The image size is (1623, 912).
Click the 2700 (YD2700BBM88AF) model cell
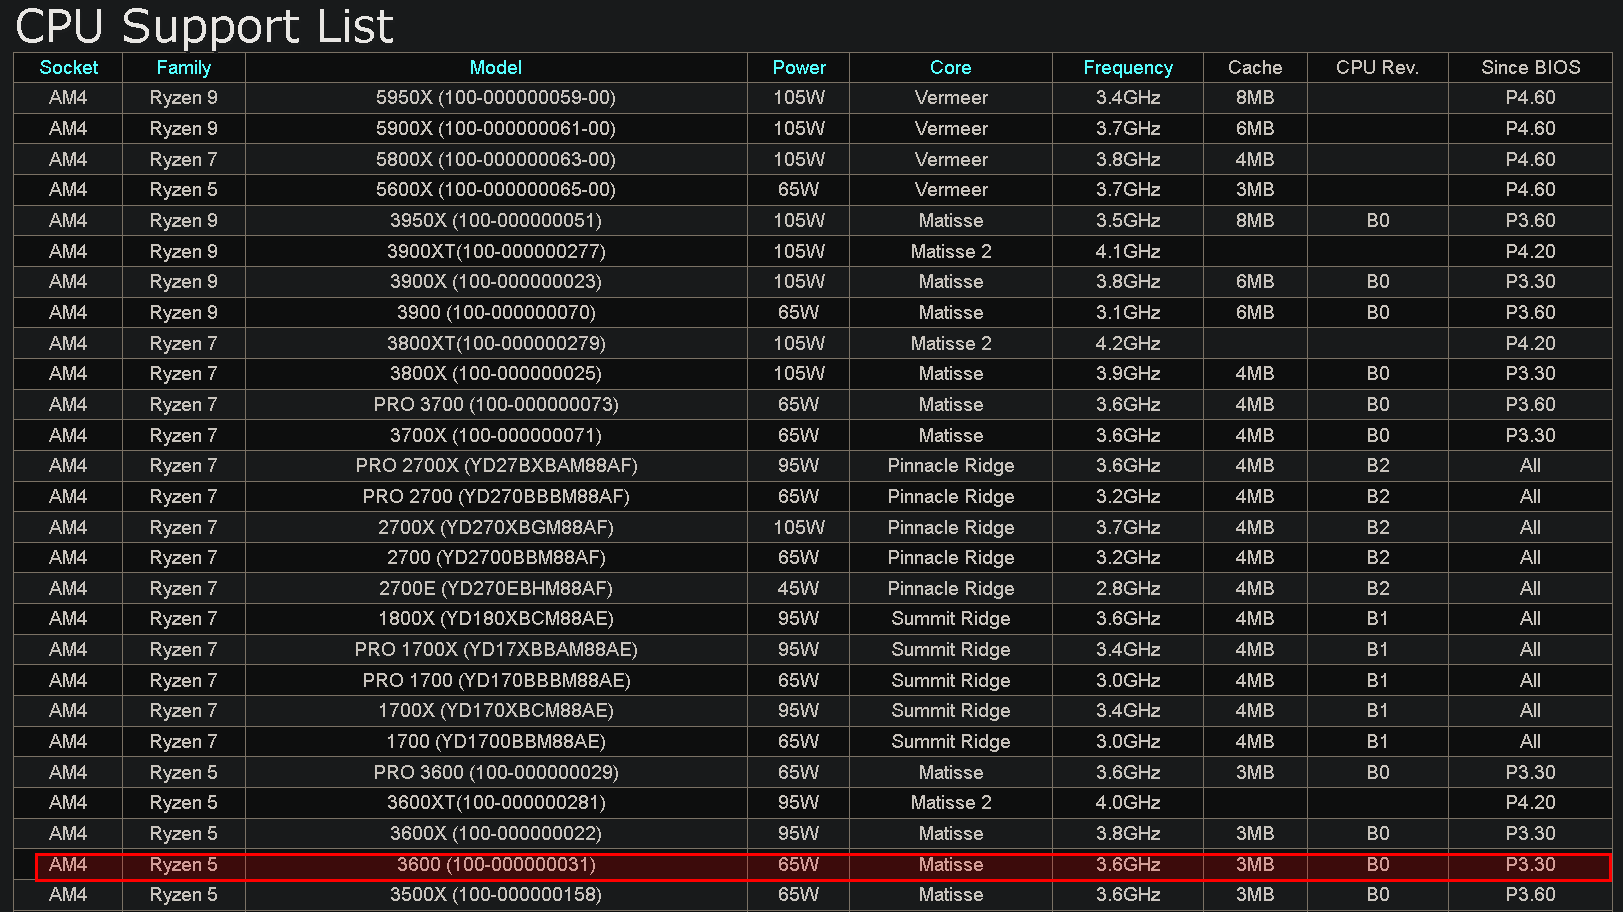[496, 558]
